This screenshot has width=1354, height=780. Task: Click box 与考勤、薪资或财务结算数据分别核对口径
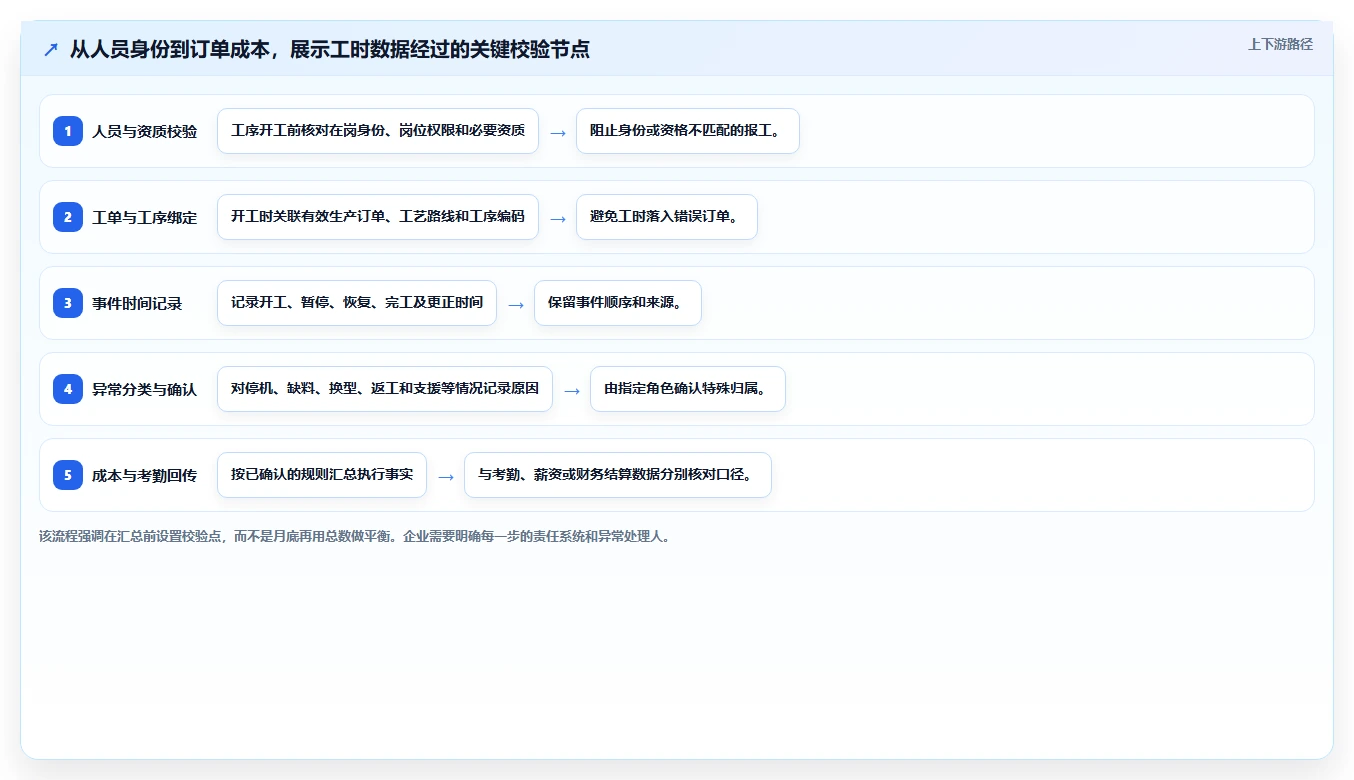pos(618,475)
